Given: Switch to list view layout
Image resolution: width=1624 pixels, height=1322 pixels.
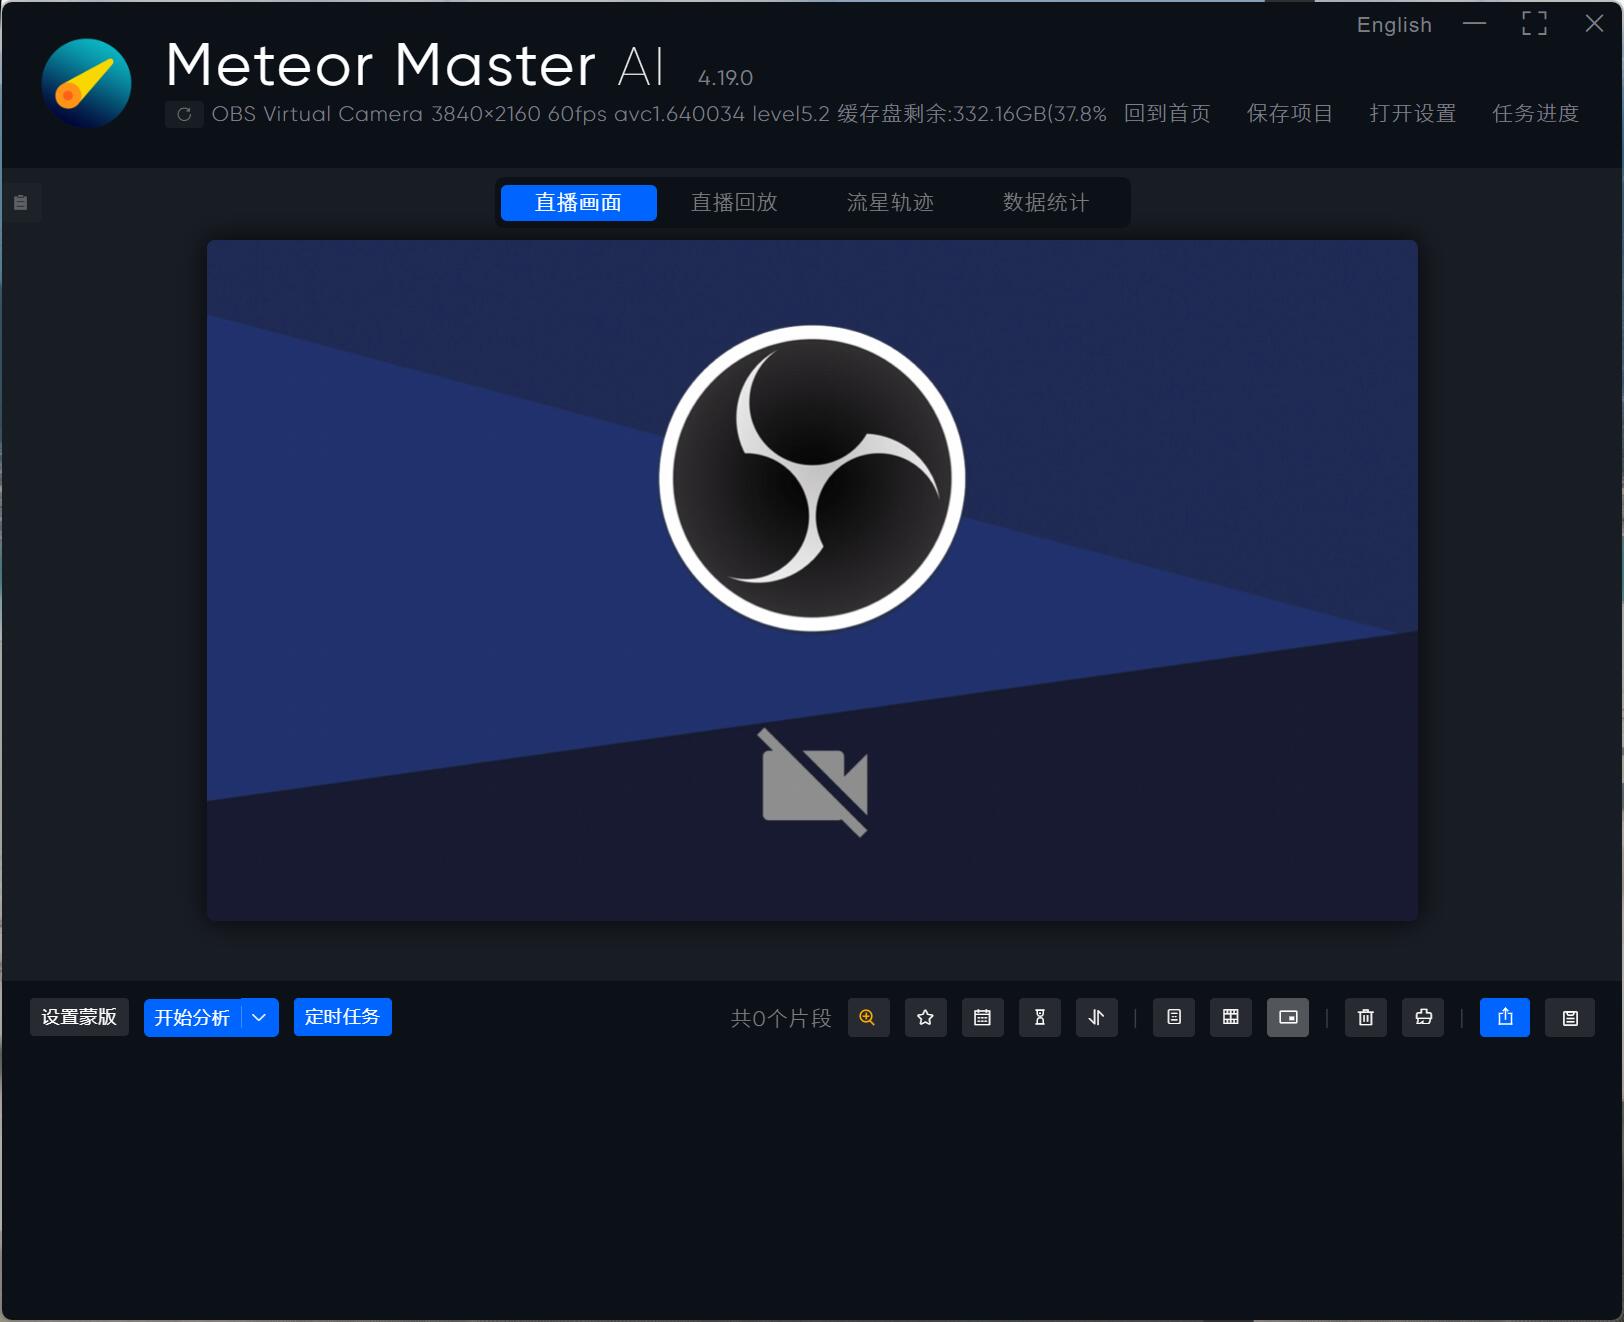Looking at the screenshot, I should pyautogui.click(x=1173, y=1017).
